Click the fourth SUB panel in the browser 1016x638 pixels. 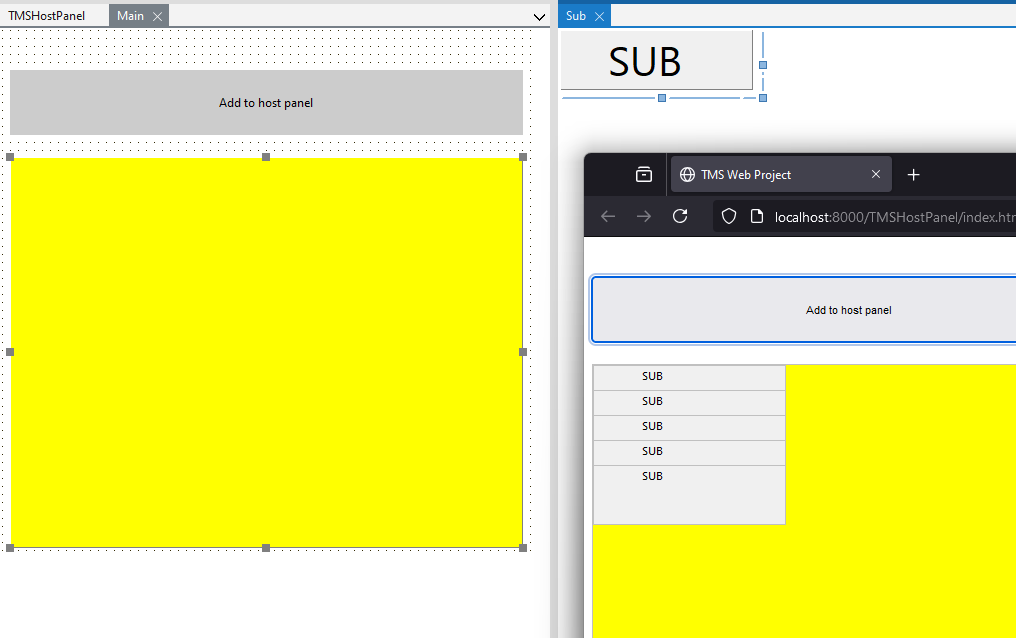point(689,453)
